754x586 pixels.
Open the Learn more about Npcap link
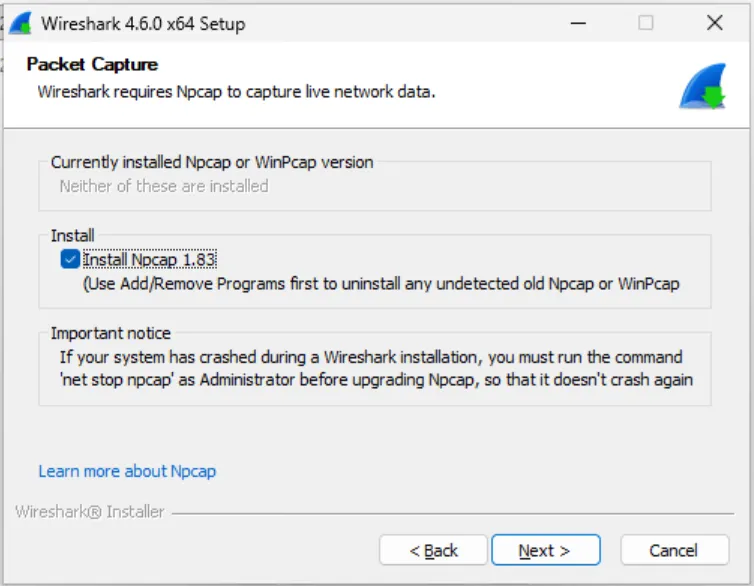tap(127, 471)
